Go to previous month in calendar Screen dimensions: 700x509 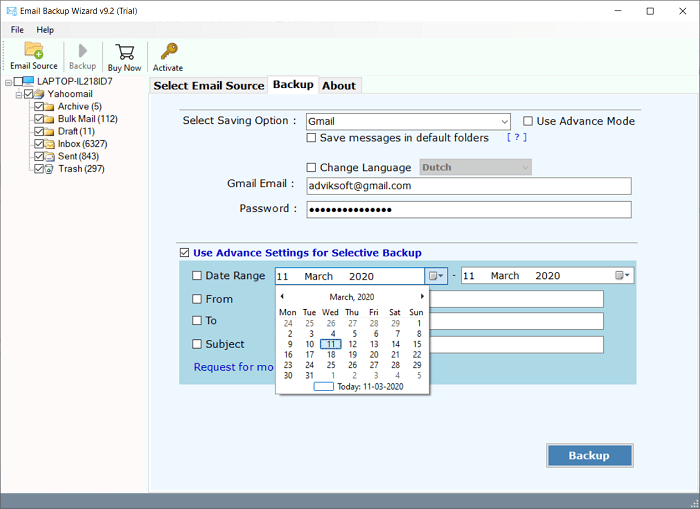[282, 296]
